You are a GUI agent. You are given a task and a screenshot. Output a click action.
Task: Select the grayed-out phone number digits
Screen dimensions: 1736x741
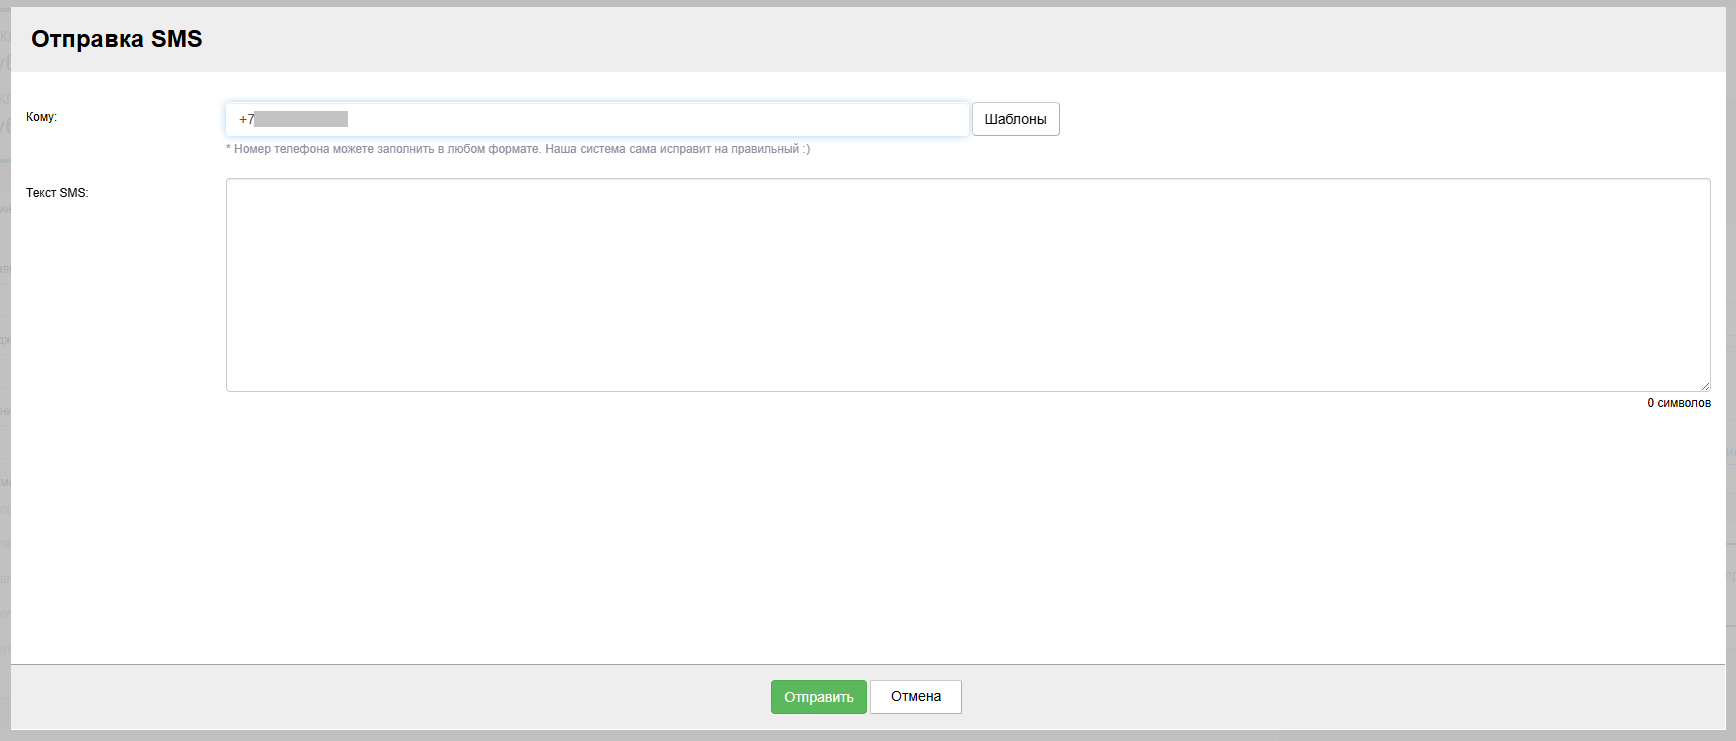(x=301, y=119)
